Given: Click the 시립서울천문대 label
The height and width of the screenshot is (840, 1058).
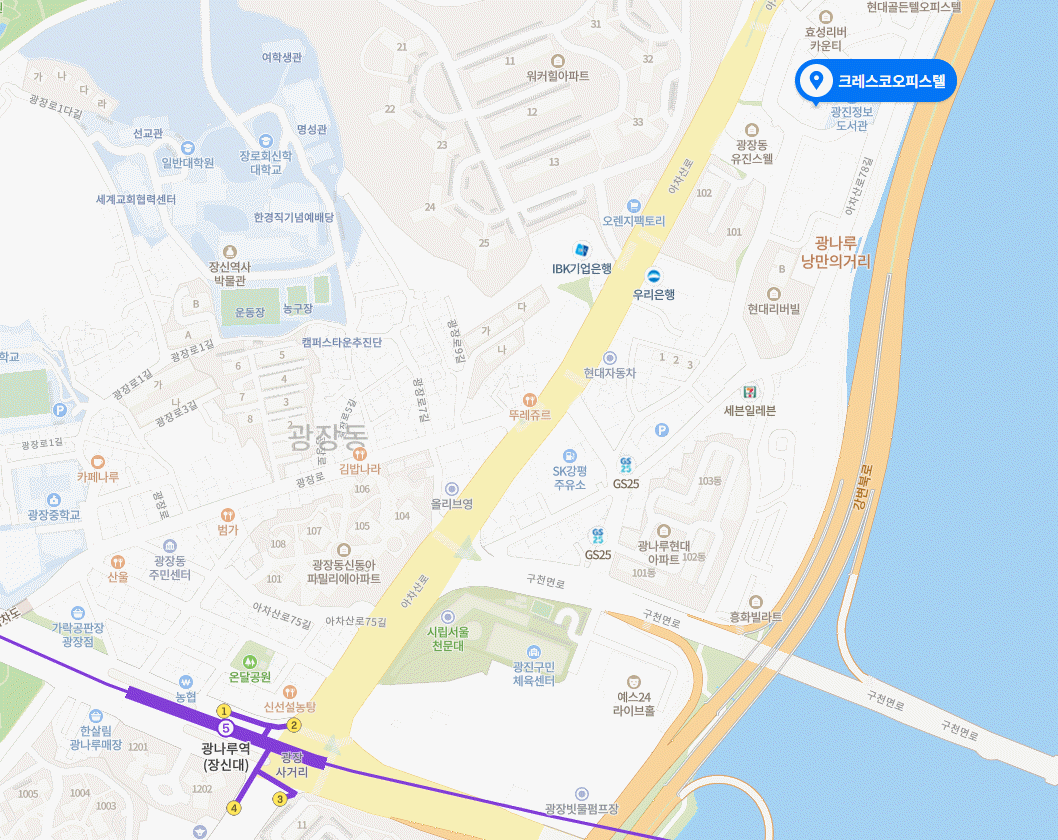Looking at the screenshot, I should pyautogui.click(x=448, y=638).
